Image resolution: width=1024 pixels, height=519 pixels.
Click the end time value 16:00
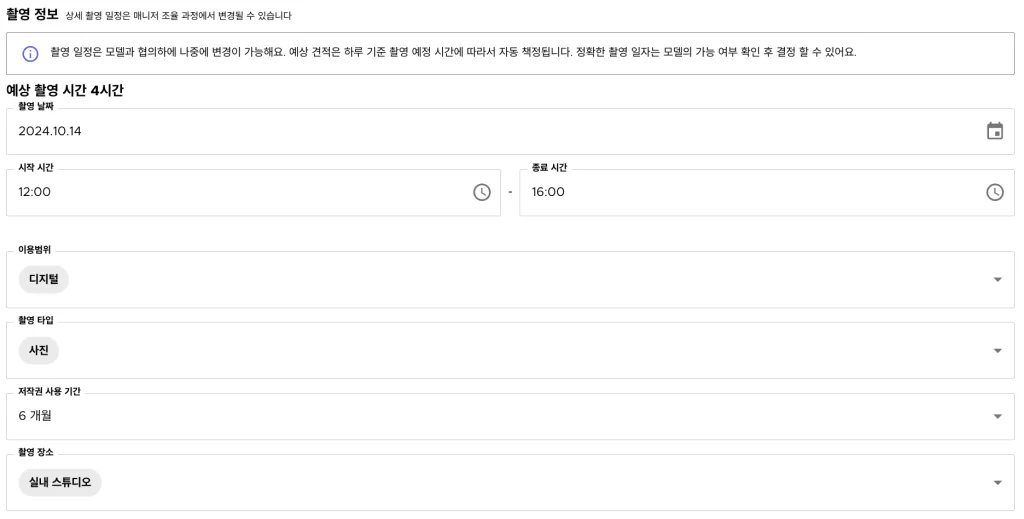click(x=548, y=192)
